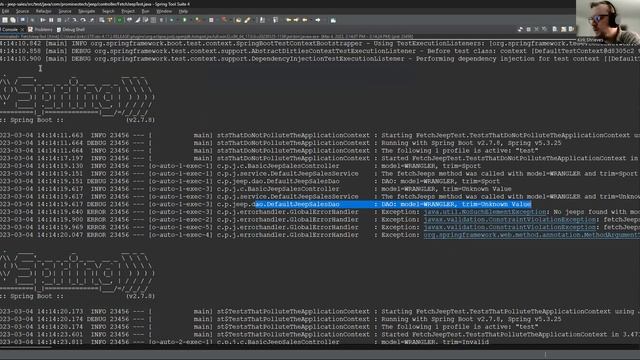Click the Step Over debug icon
Viewport: 640px width, 360px height.
pos(83,20)
